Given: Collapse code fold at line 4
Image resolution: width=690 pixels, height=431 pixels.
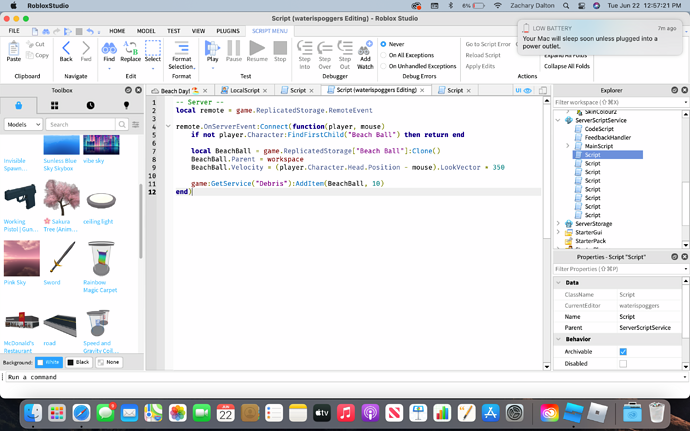Looking at the screenshot, I should [x=168, y=126].
